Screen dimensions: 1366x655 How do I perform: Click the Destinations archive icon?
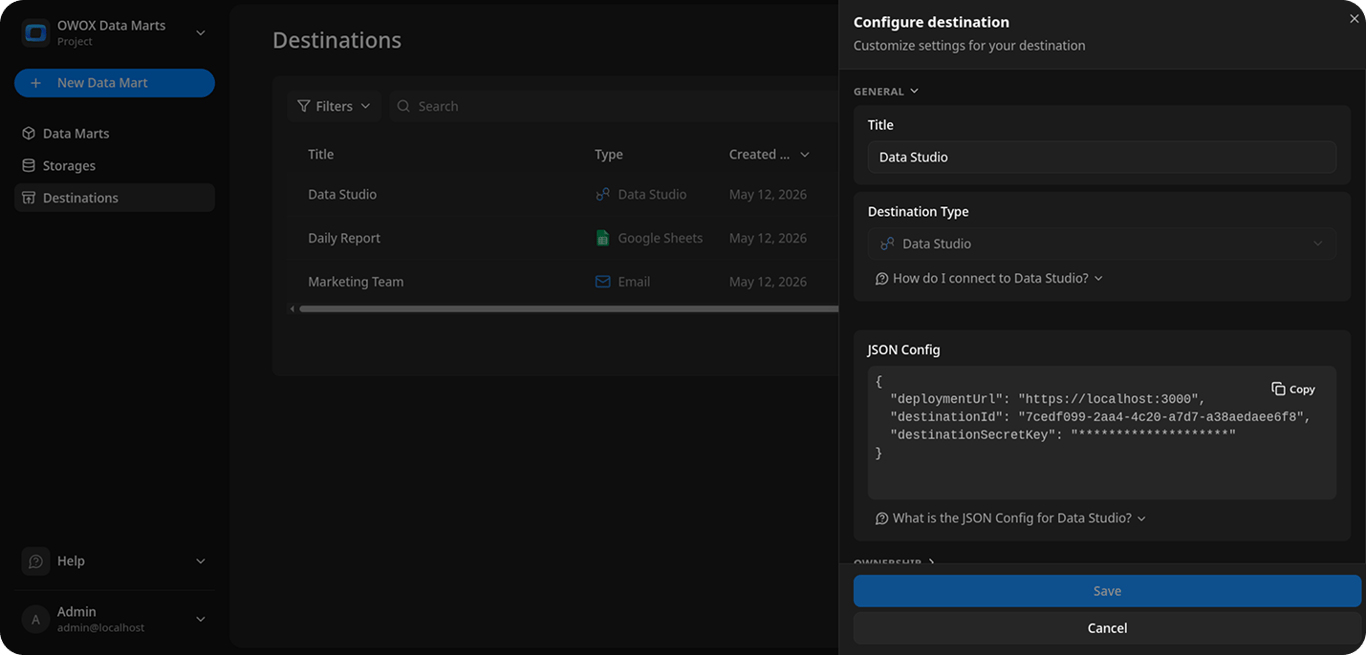tap(28, 197)
